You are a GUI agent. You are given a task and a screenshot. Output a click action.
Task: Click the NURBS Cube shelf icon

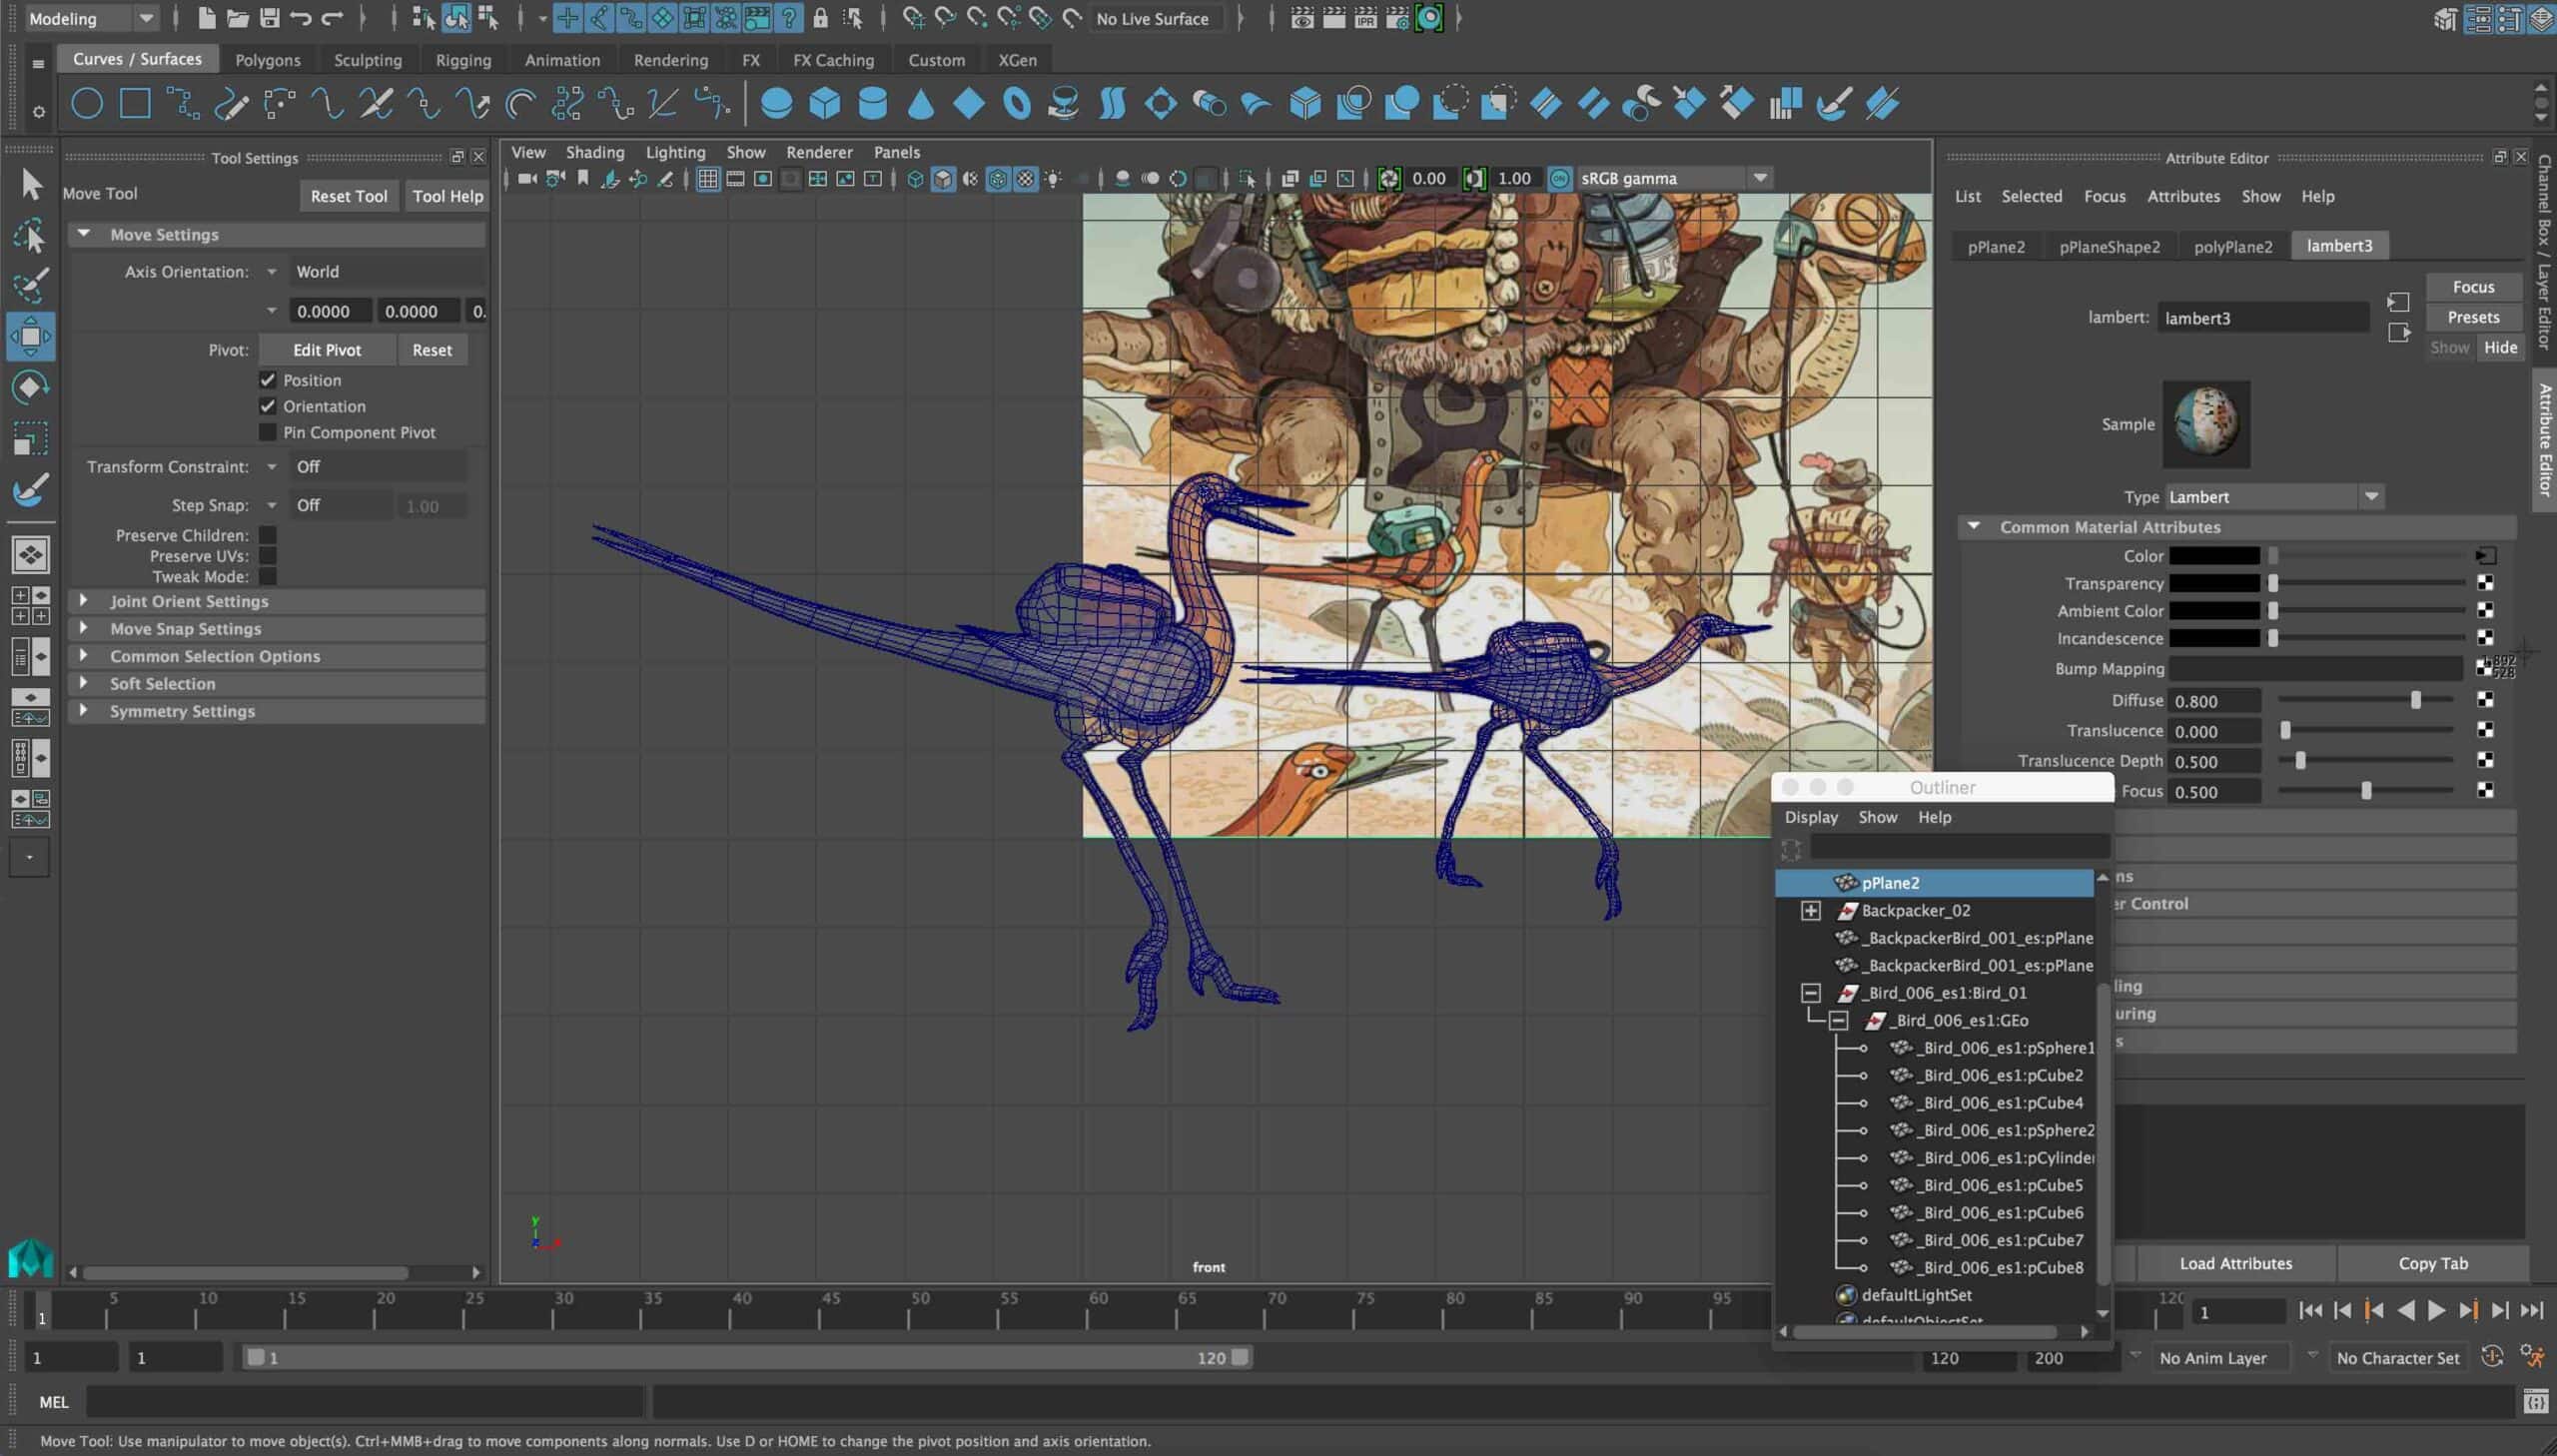[824, 103]
